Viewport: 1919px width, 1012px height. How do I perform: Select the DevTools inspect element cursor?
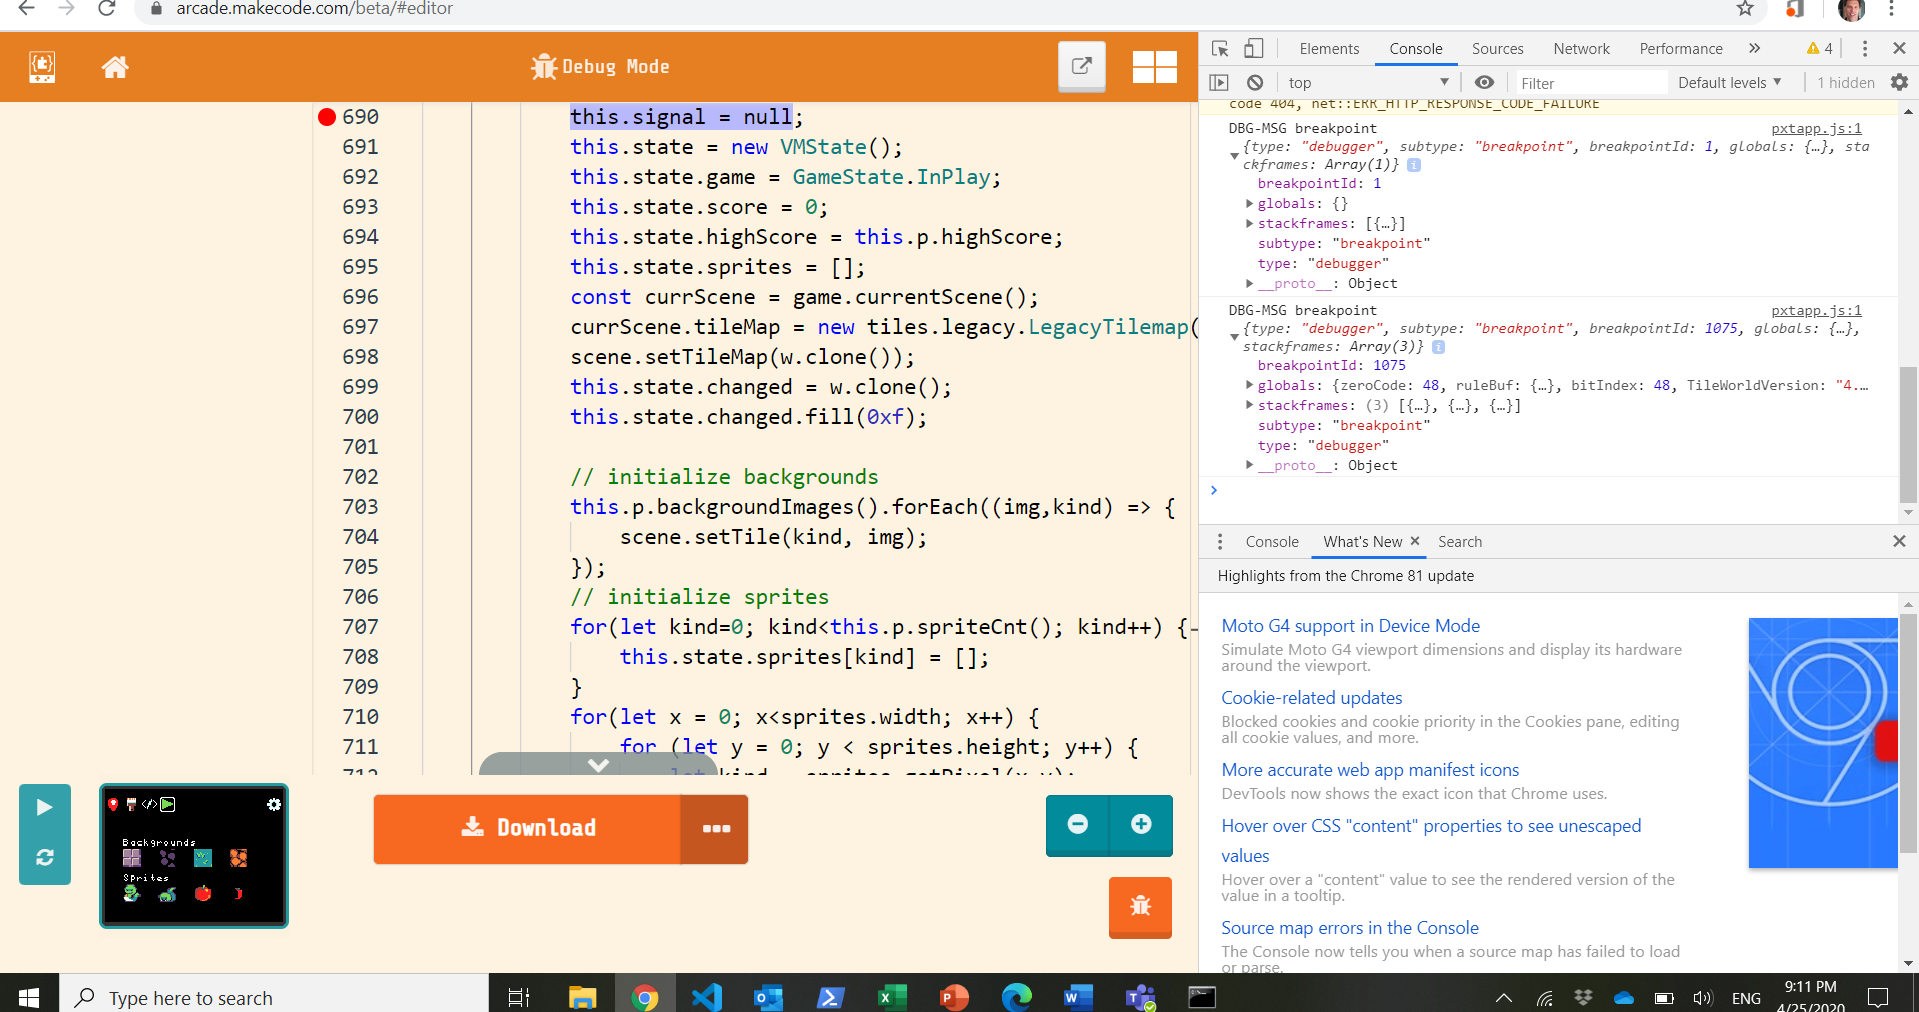pyautogui.click(x=1219, y=48)
